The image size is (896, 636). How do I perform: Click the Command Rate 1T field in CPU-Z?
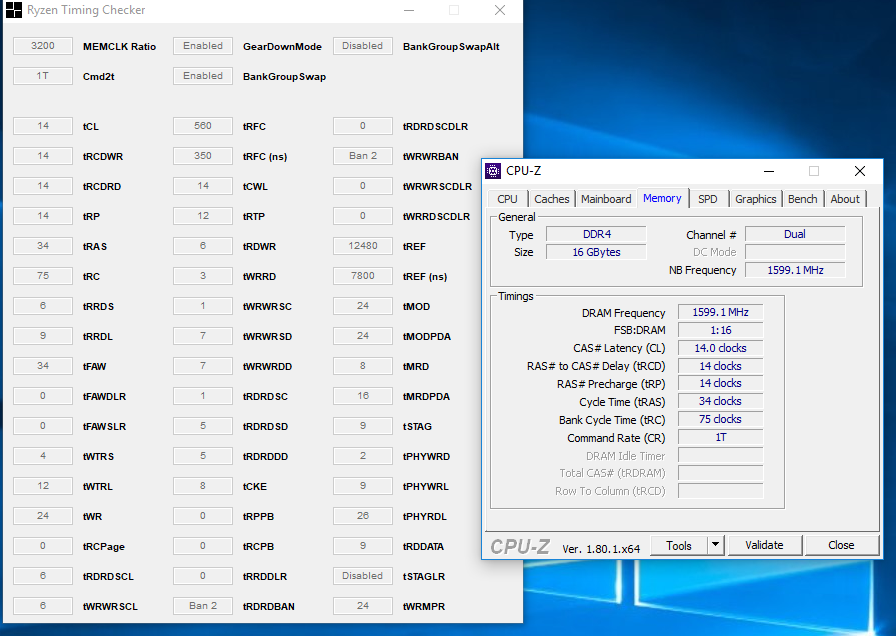(x=720, y=437)
